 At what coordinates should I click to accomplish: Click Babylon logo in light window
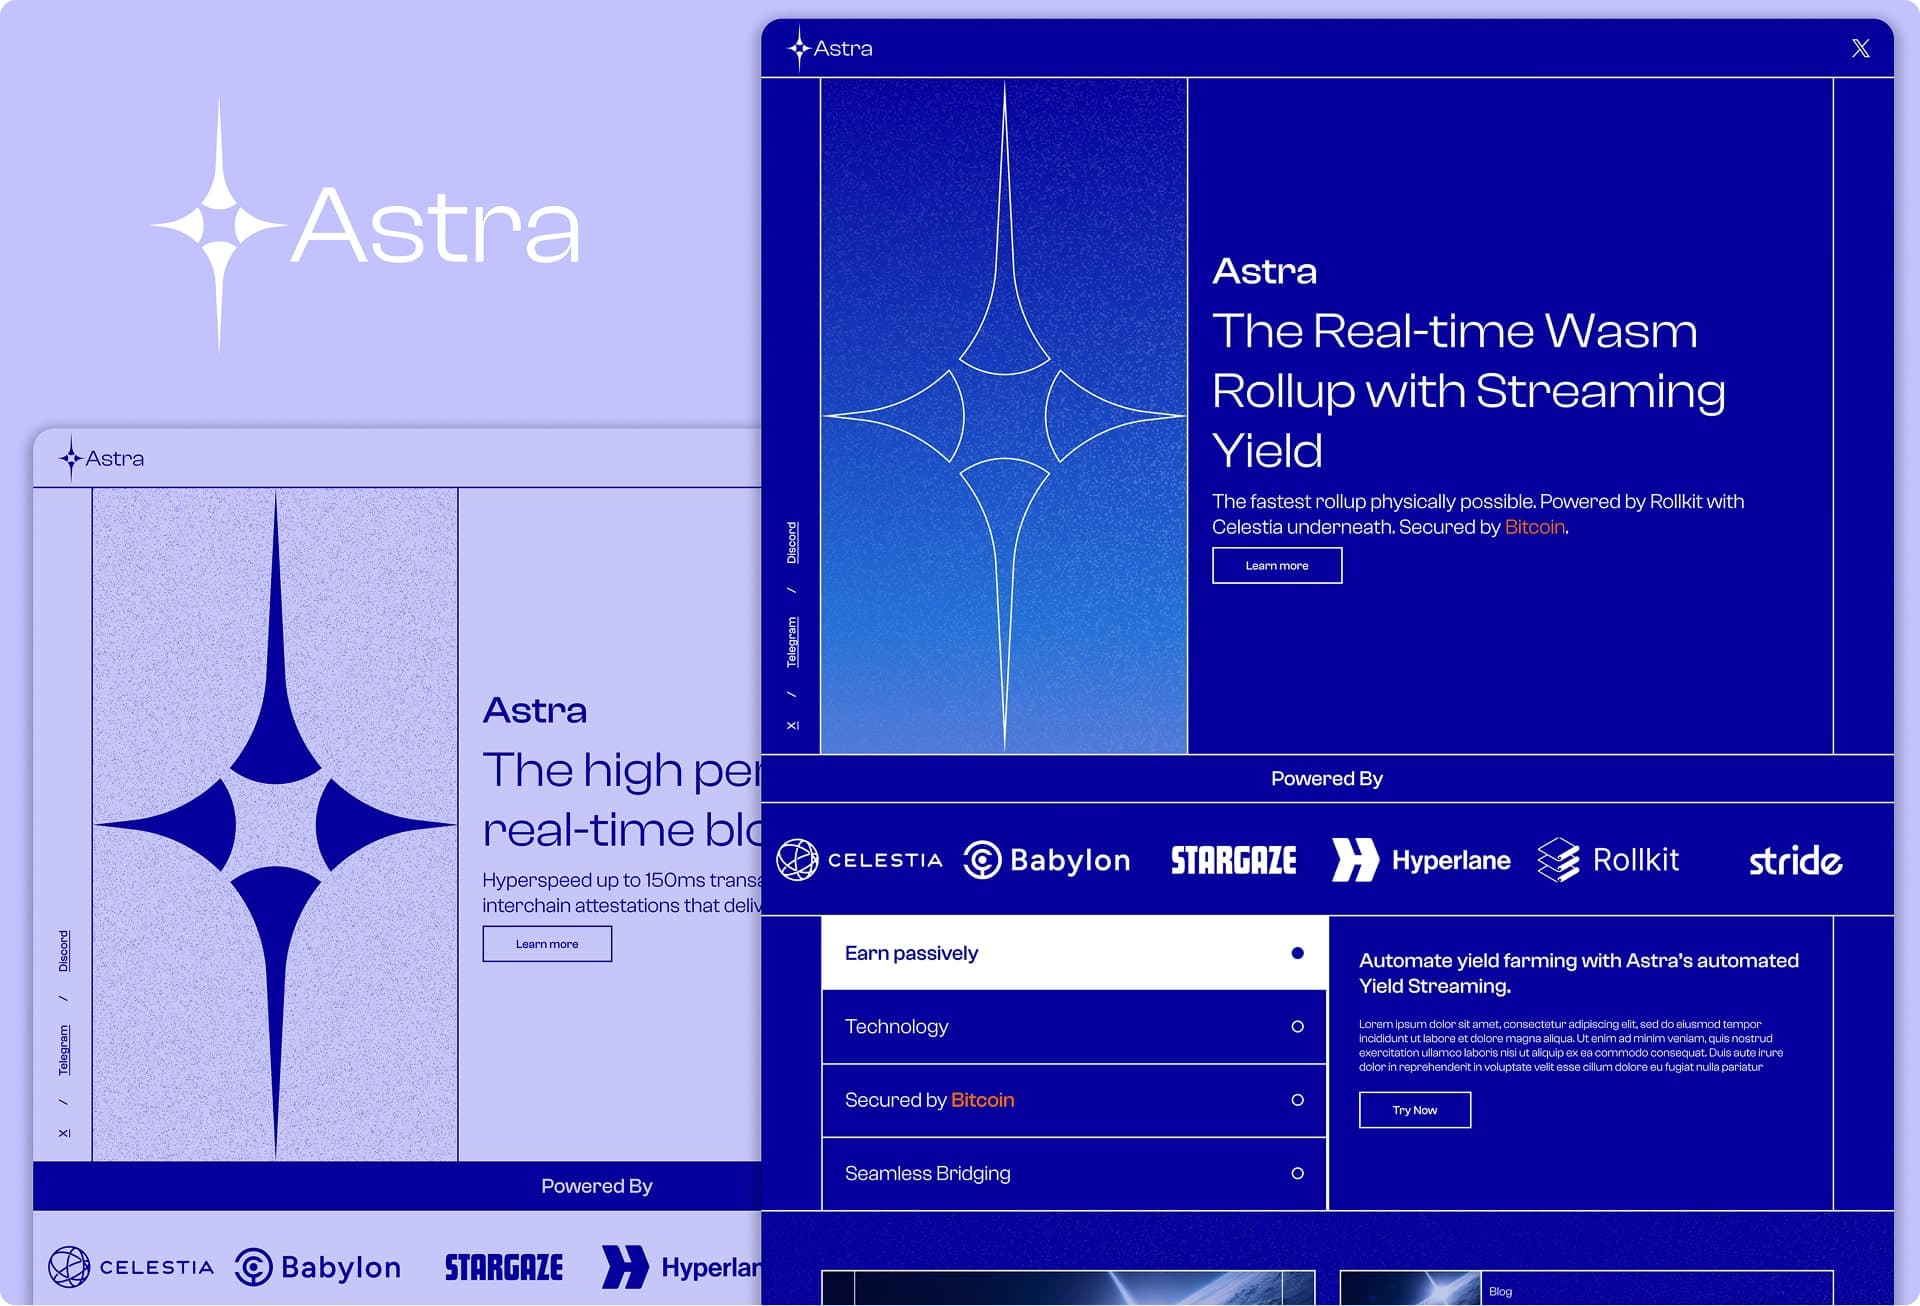tap(318, 1267)
